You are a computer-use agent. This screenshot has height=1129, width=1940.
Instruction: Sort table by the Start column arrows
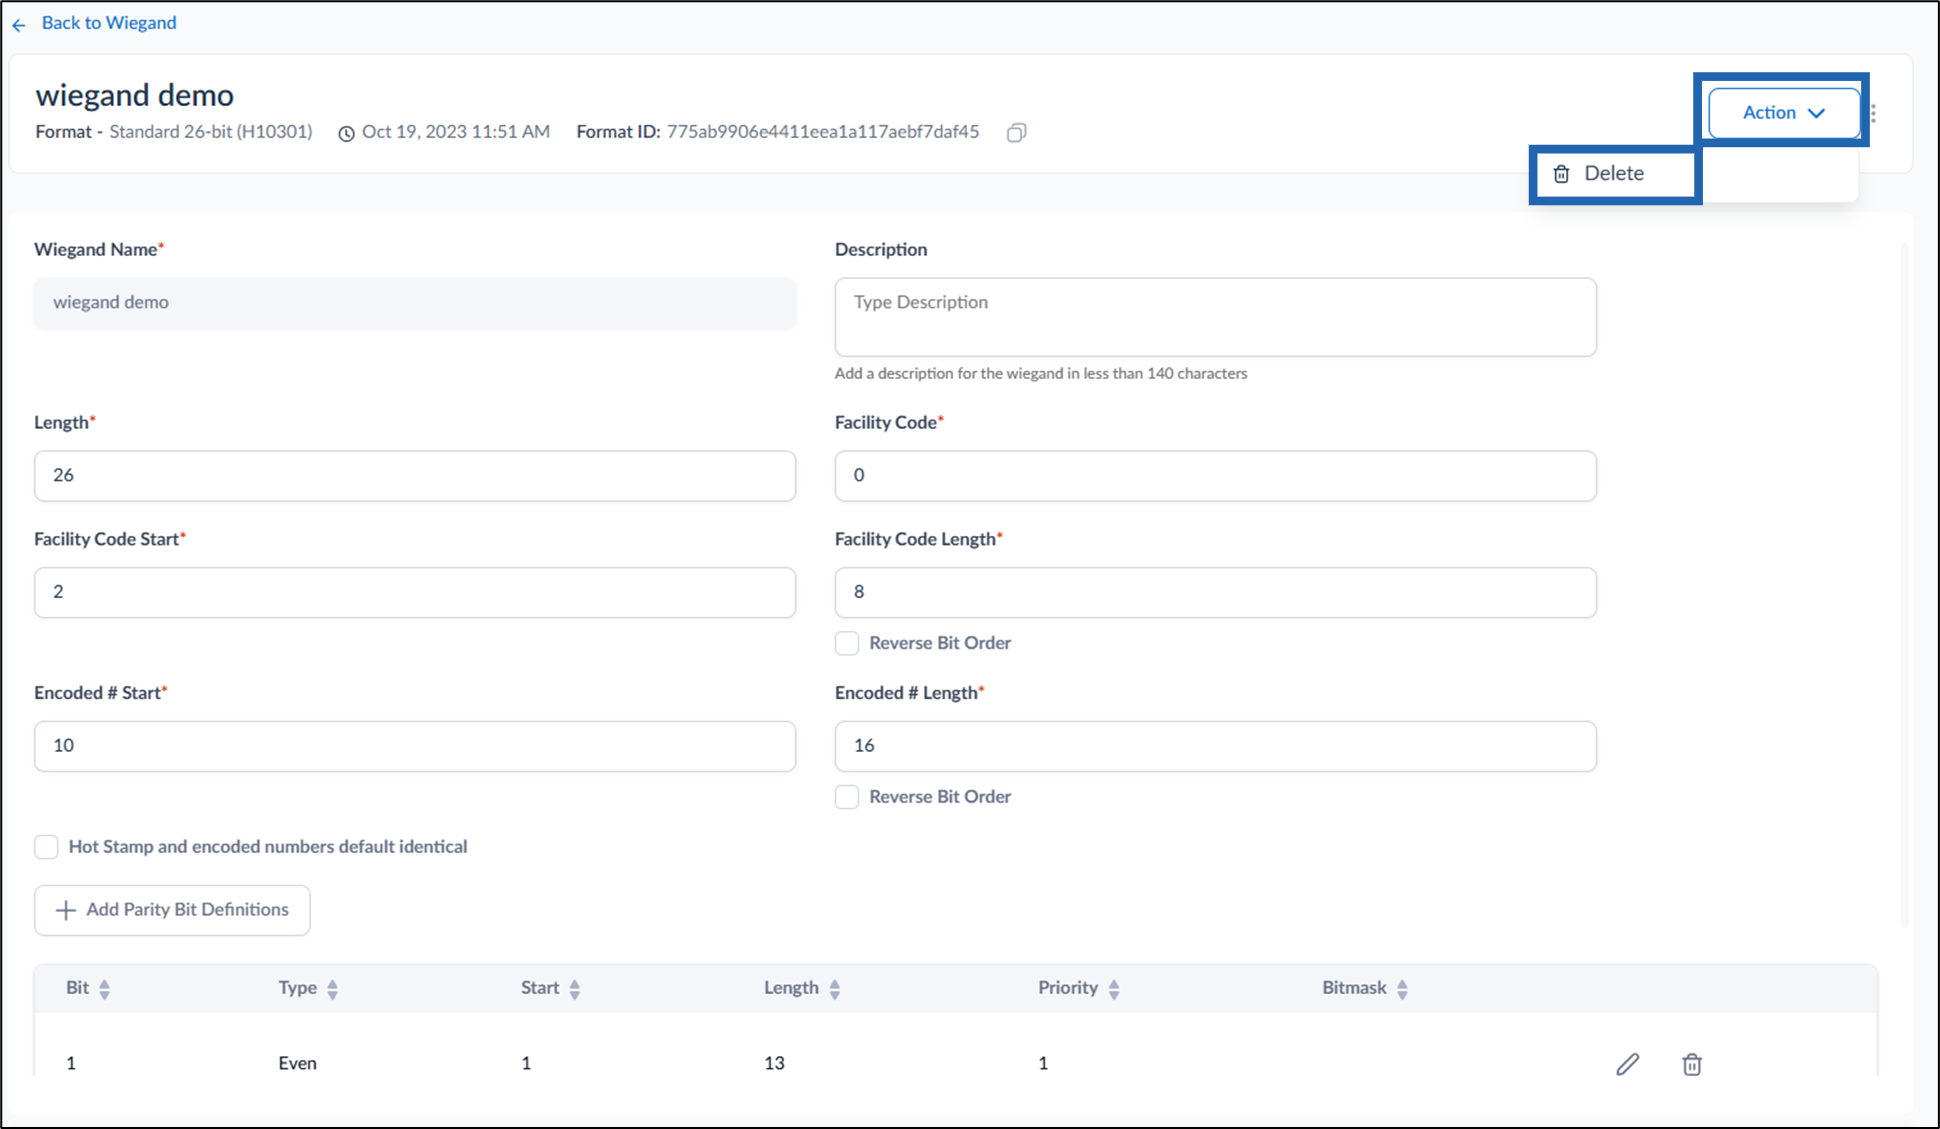click(x=574, y=989)
